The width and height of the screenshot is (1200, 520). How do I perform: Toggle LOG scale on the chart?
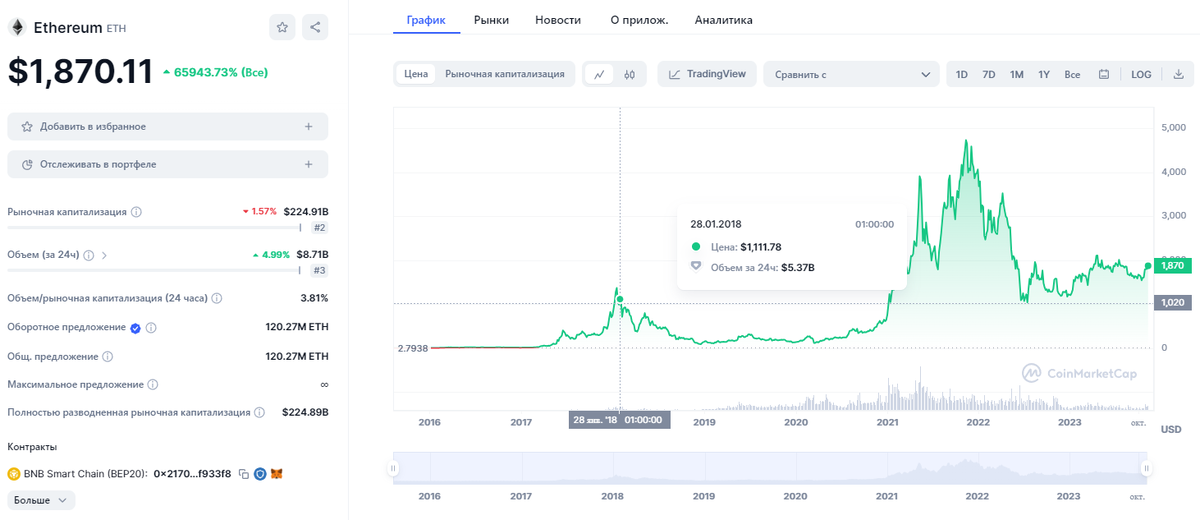coord(1141,74)
